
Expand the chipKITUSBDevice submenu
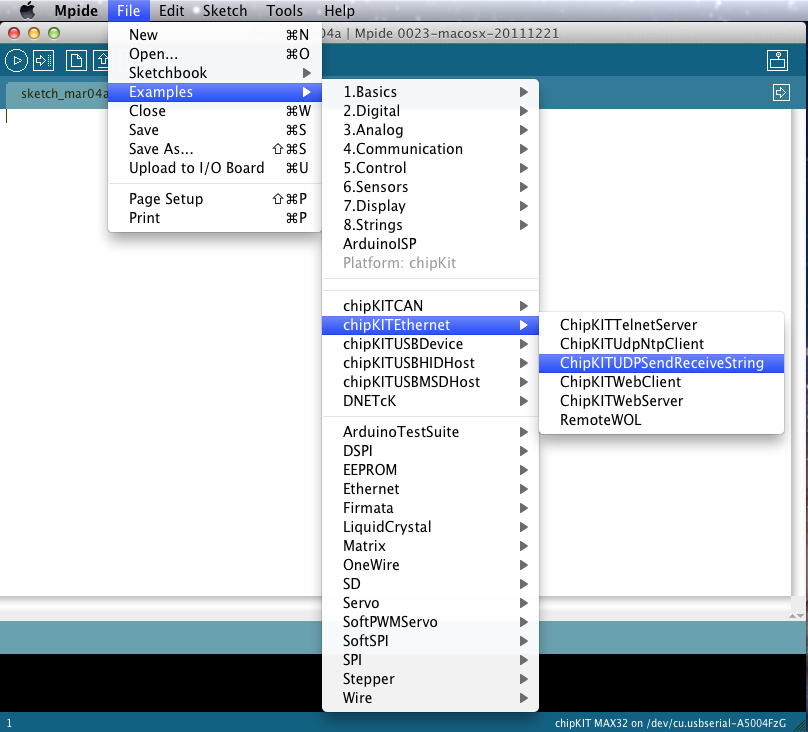coord(430,344)
